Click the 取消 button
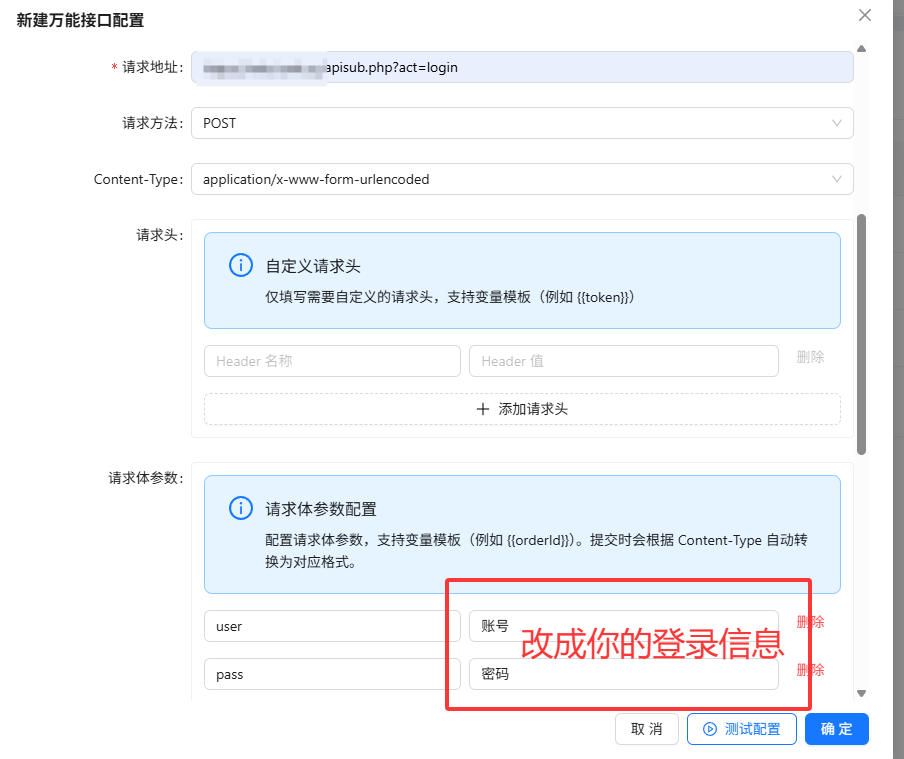 coord(646,729)
